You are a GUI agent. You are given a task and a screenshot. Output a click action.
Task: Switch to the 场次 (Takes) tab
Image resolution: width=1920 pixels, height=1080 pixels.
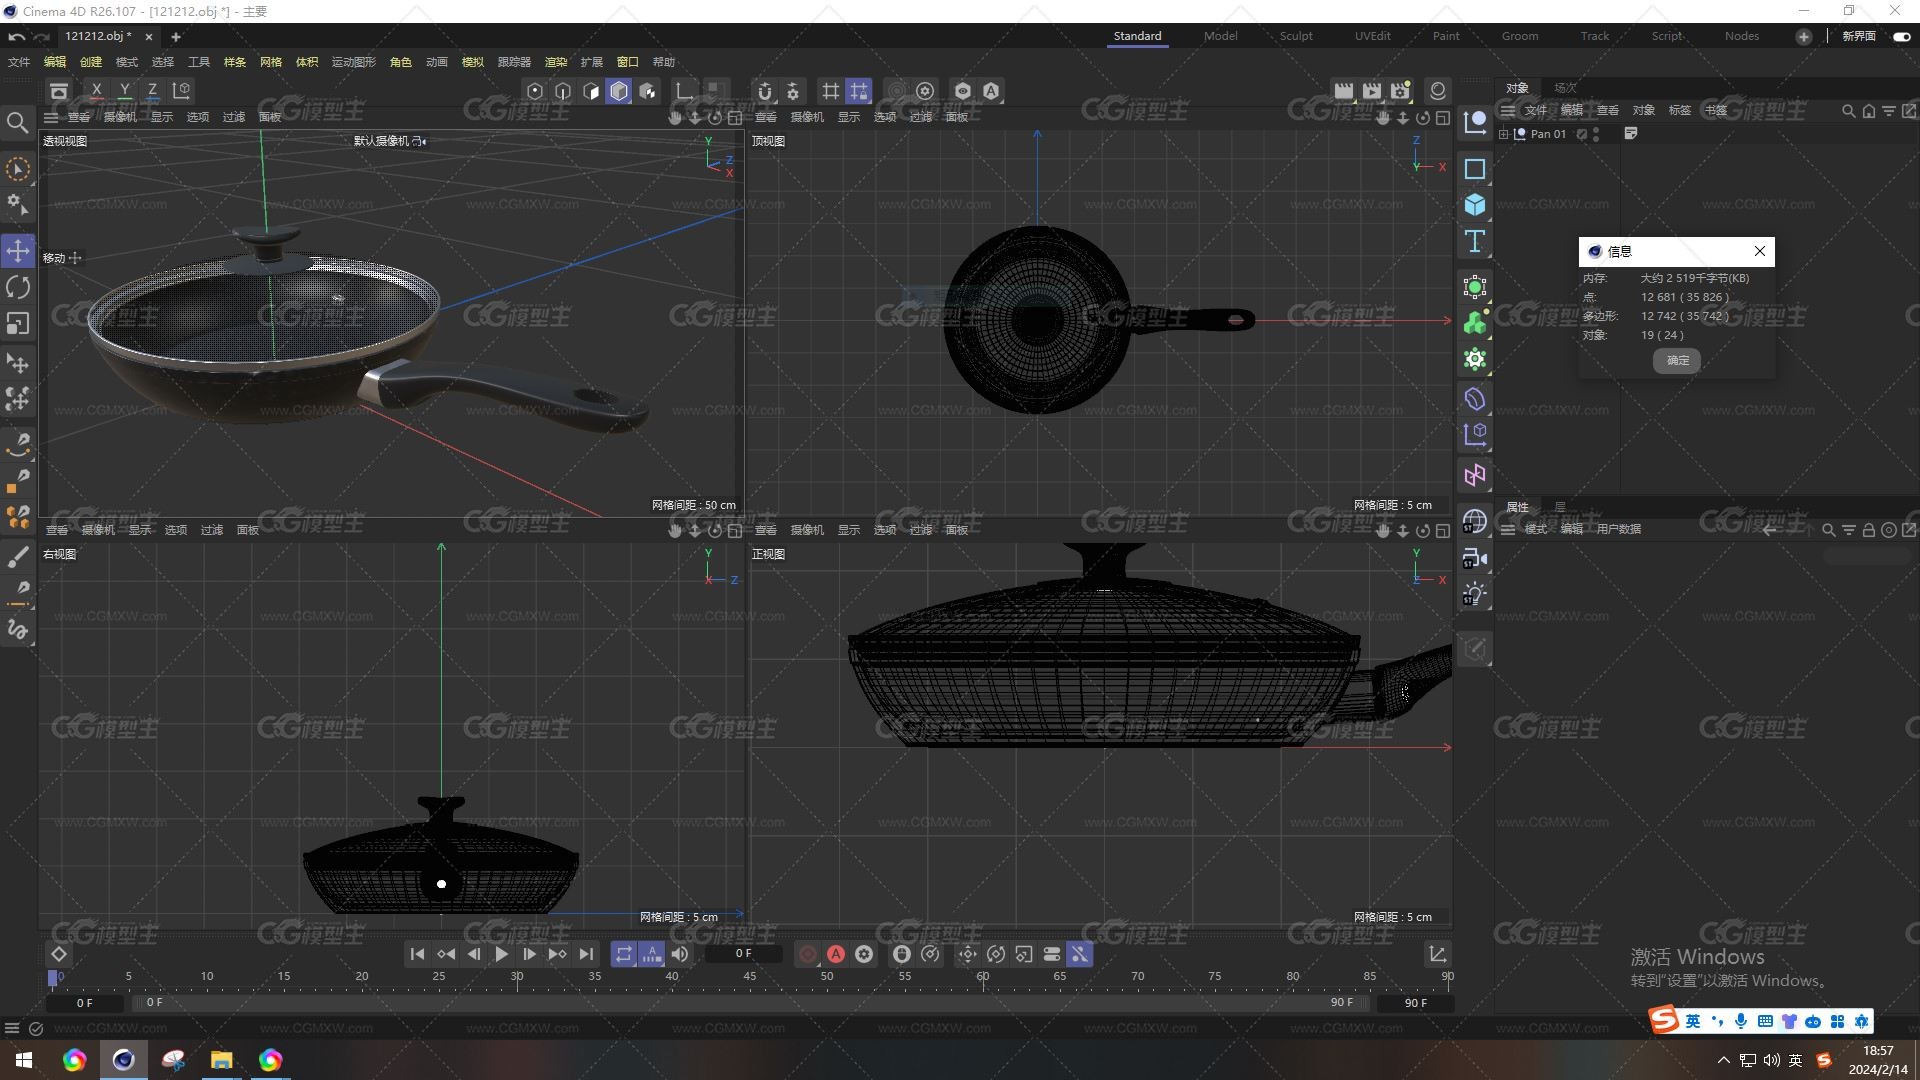(x=1565, y=88)
